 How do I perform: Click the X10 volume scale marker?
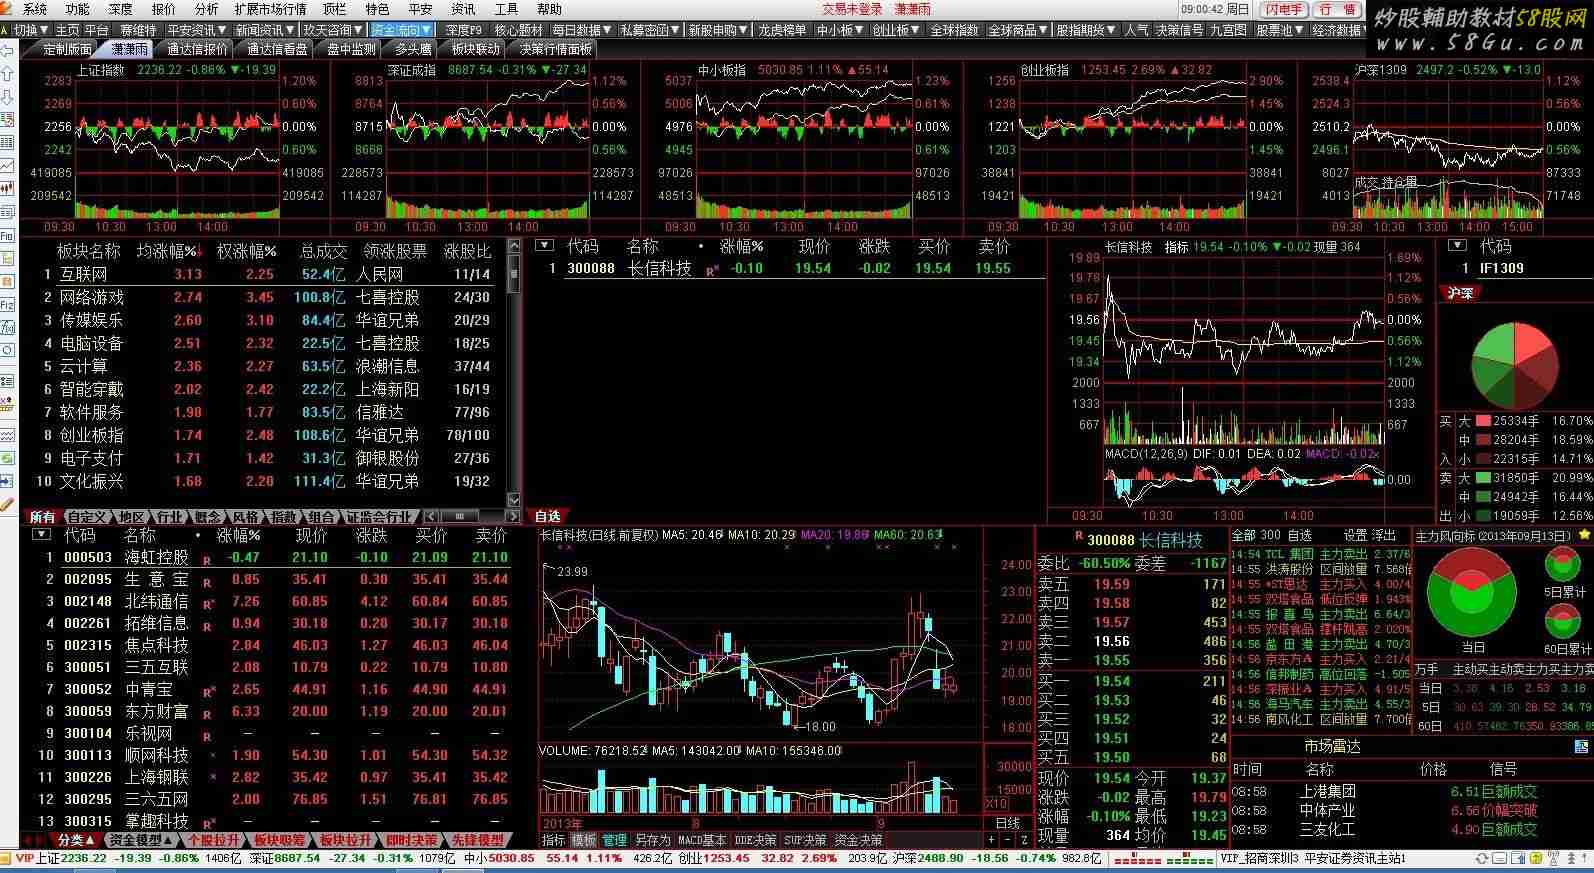996,803
